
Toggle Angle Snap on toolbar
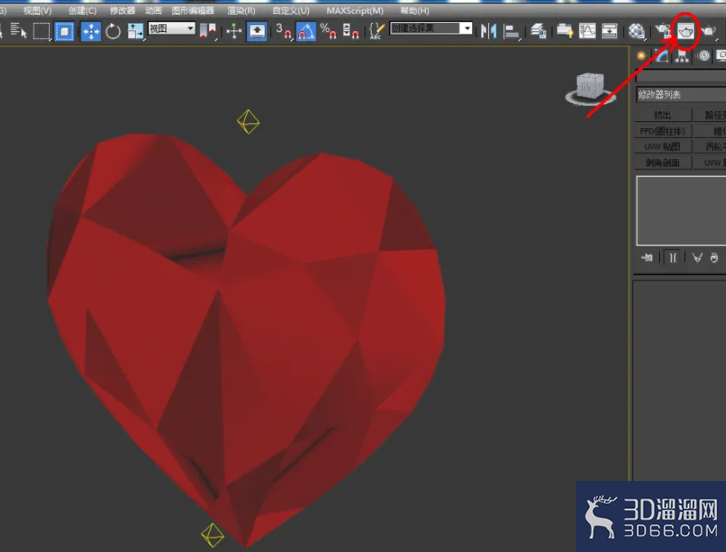tap(306, 31)
